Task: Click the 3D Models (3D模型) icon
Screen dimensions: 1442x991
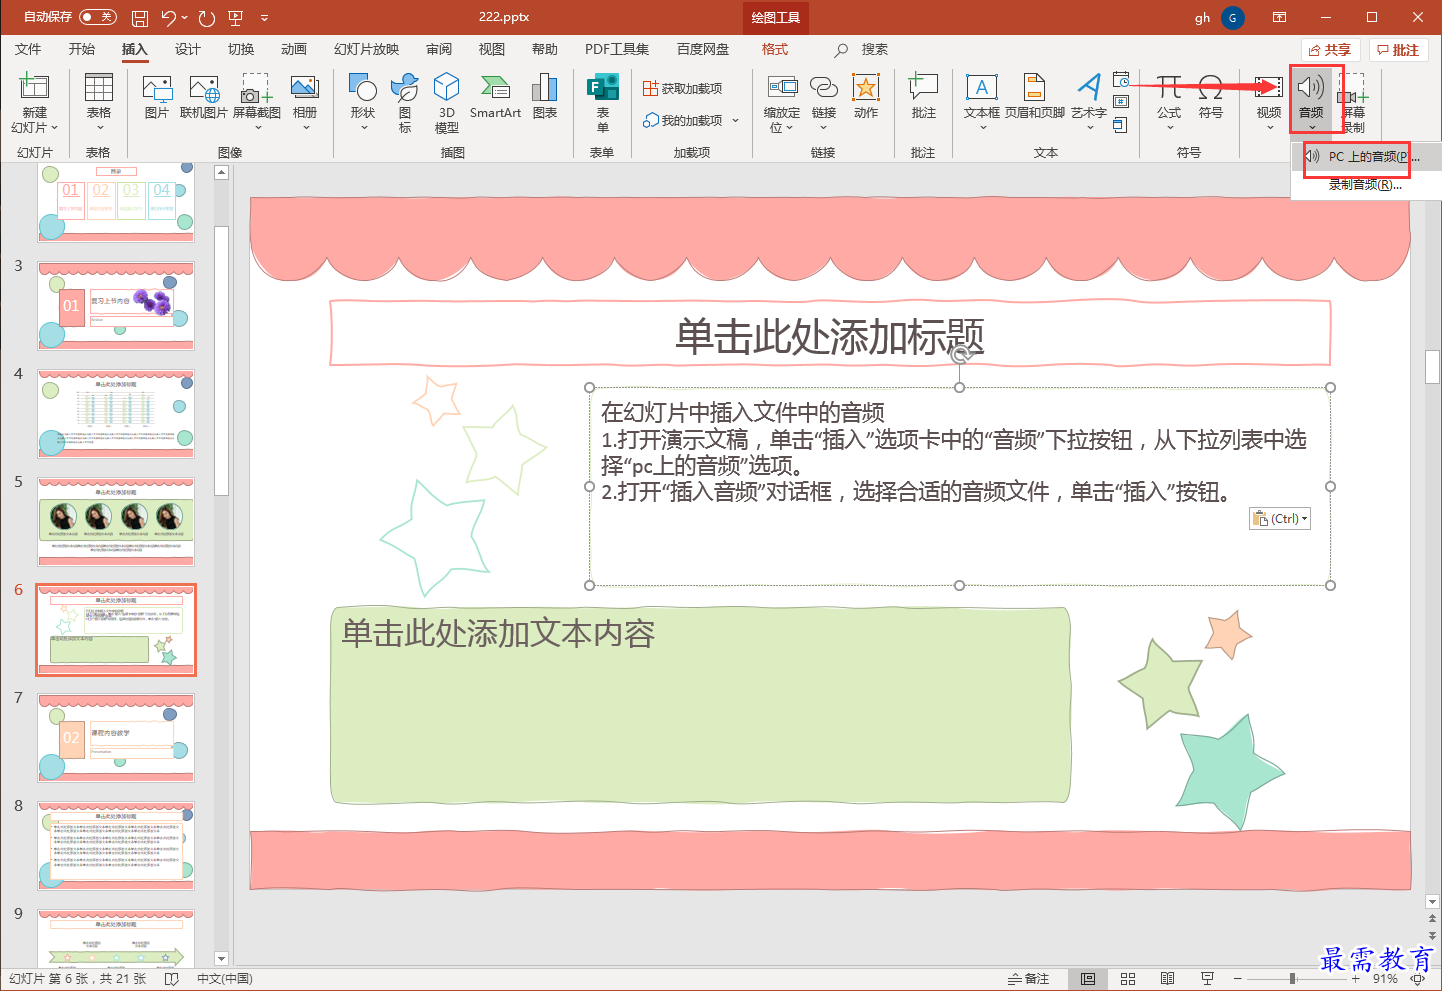Action: click(x=446, y=88)
